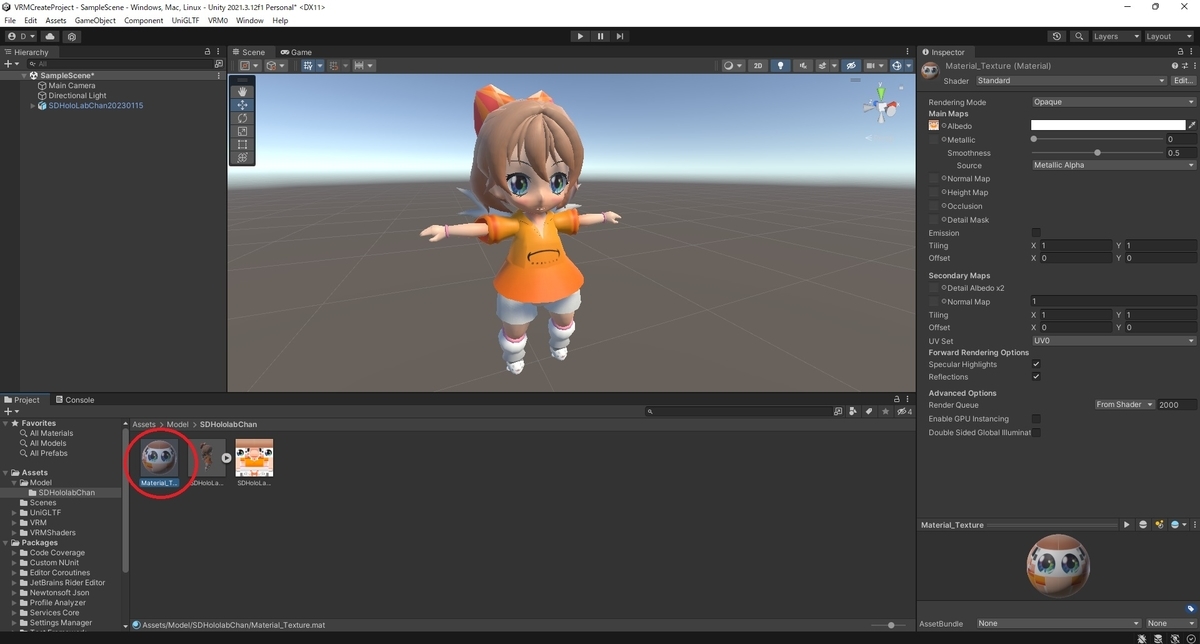Open the Component menu

click(x=143, y=20)
